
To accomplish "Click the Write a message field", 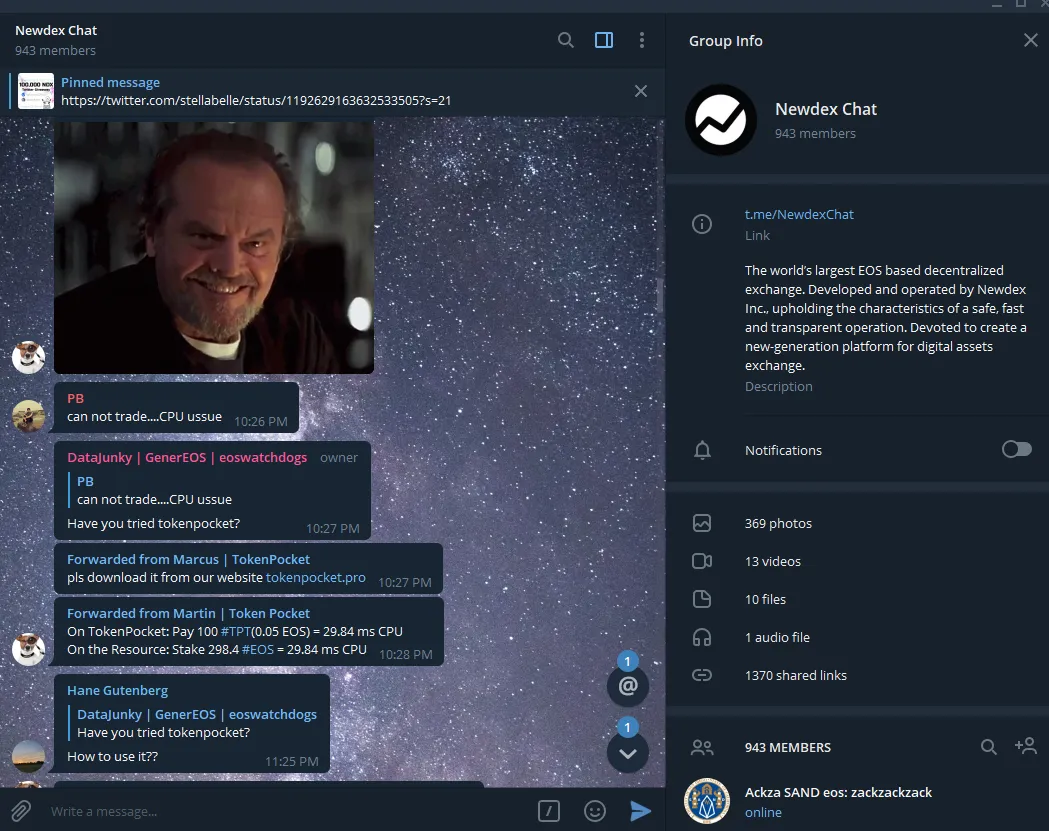I will tap(288, 811).
